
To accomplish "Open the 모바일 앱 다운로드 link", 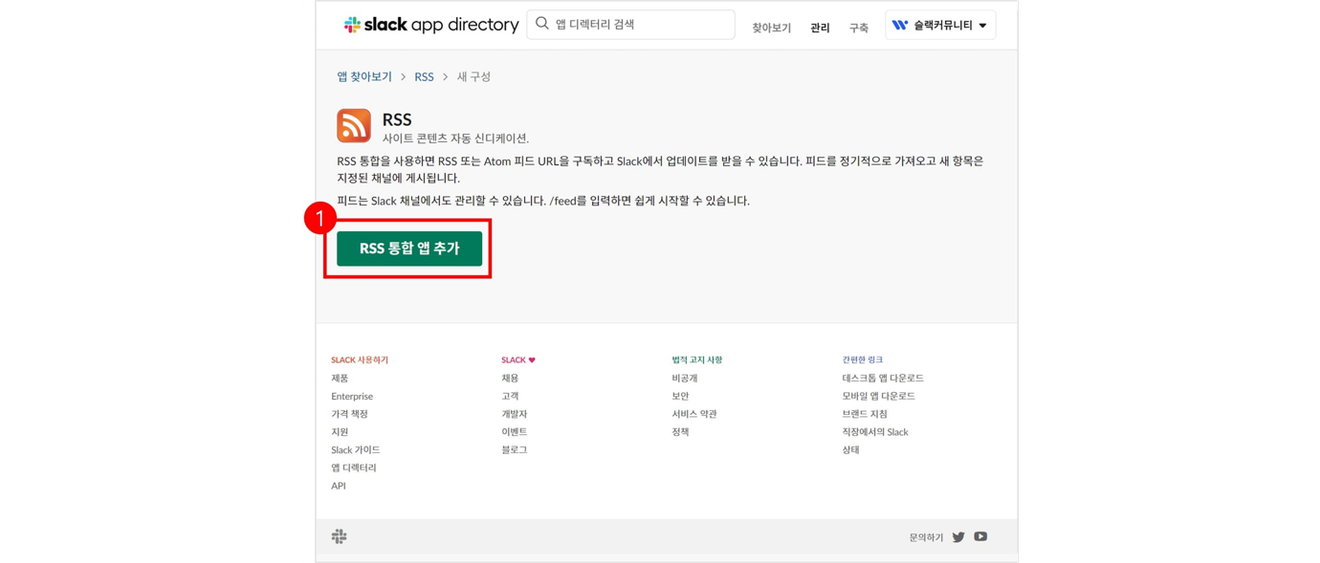I will click(879, 396).
